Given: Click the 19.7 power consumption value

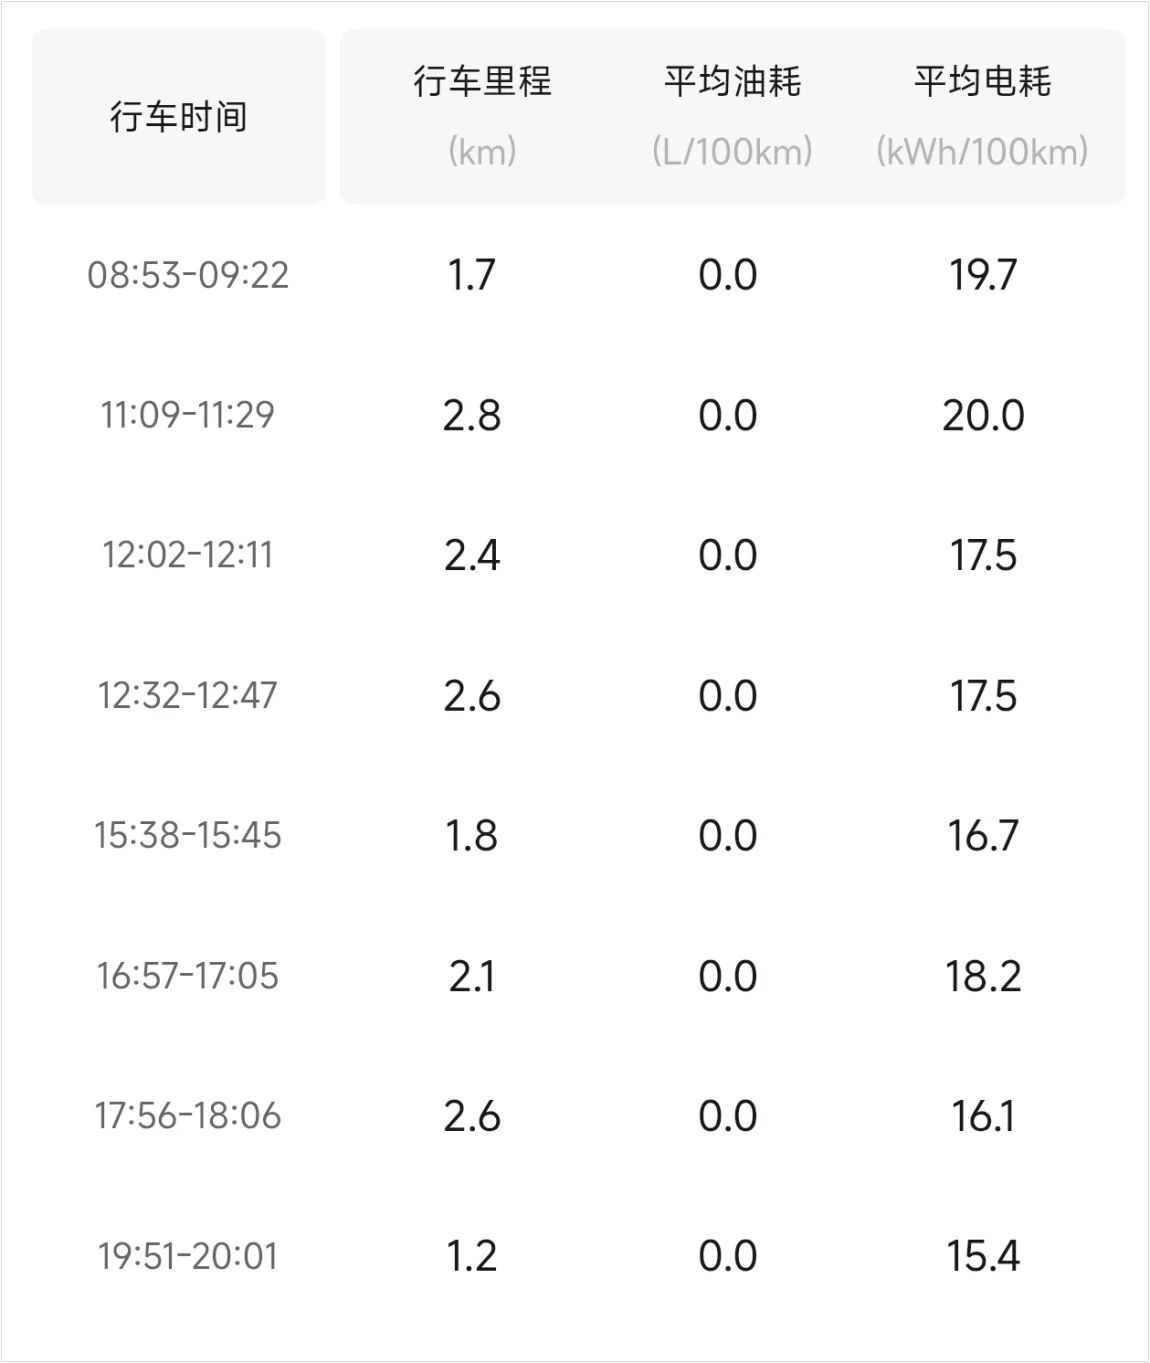Looking at the screenshot, I should tap(983, 275).
